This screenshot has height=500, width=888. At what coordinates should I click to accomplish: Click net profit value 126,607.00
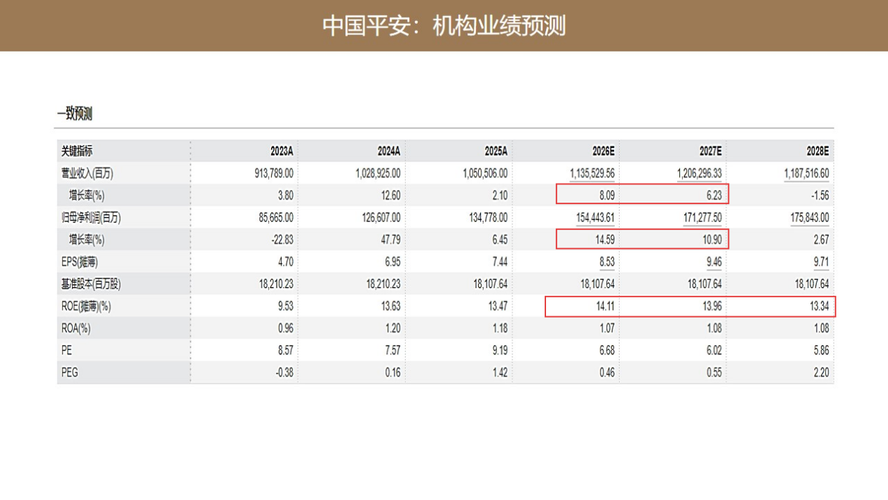coord(381,217)
